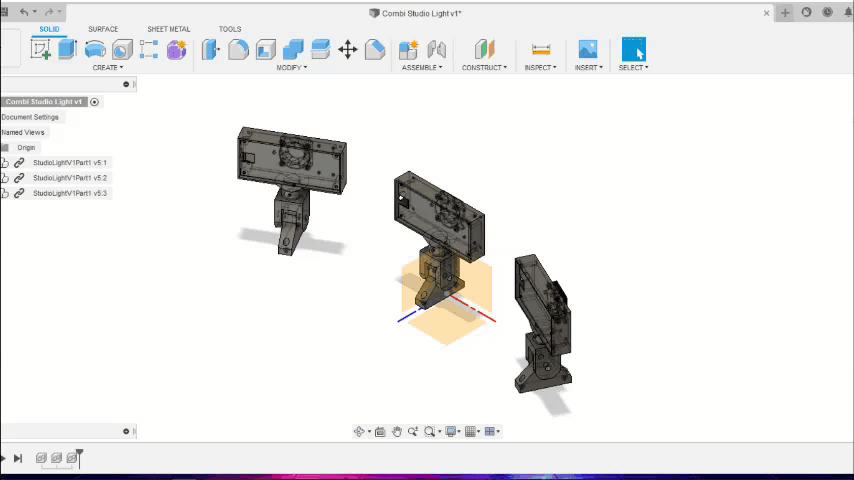The height and width of the screenshot is (480, 854).
Task: Switch to the SURFACE tab
Action: pyautogui.click(x=103, y=29)
